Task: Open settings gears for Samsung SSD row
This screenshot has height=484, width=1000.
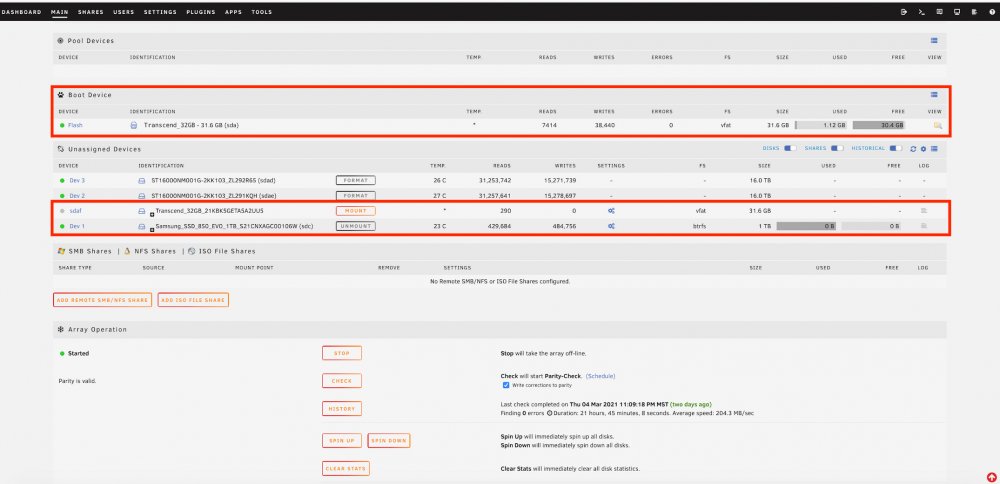Action: coord(611,226)
